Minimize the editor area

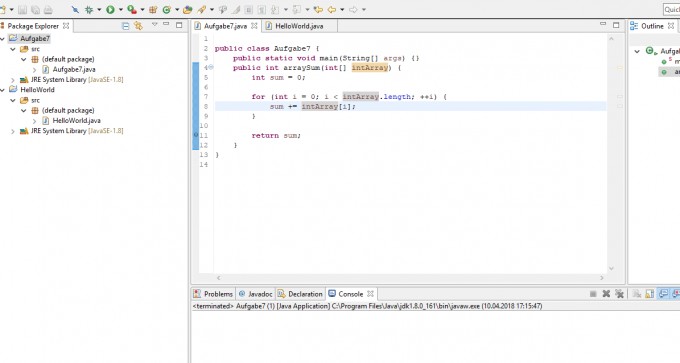[x=603, y=24]
